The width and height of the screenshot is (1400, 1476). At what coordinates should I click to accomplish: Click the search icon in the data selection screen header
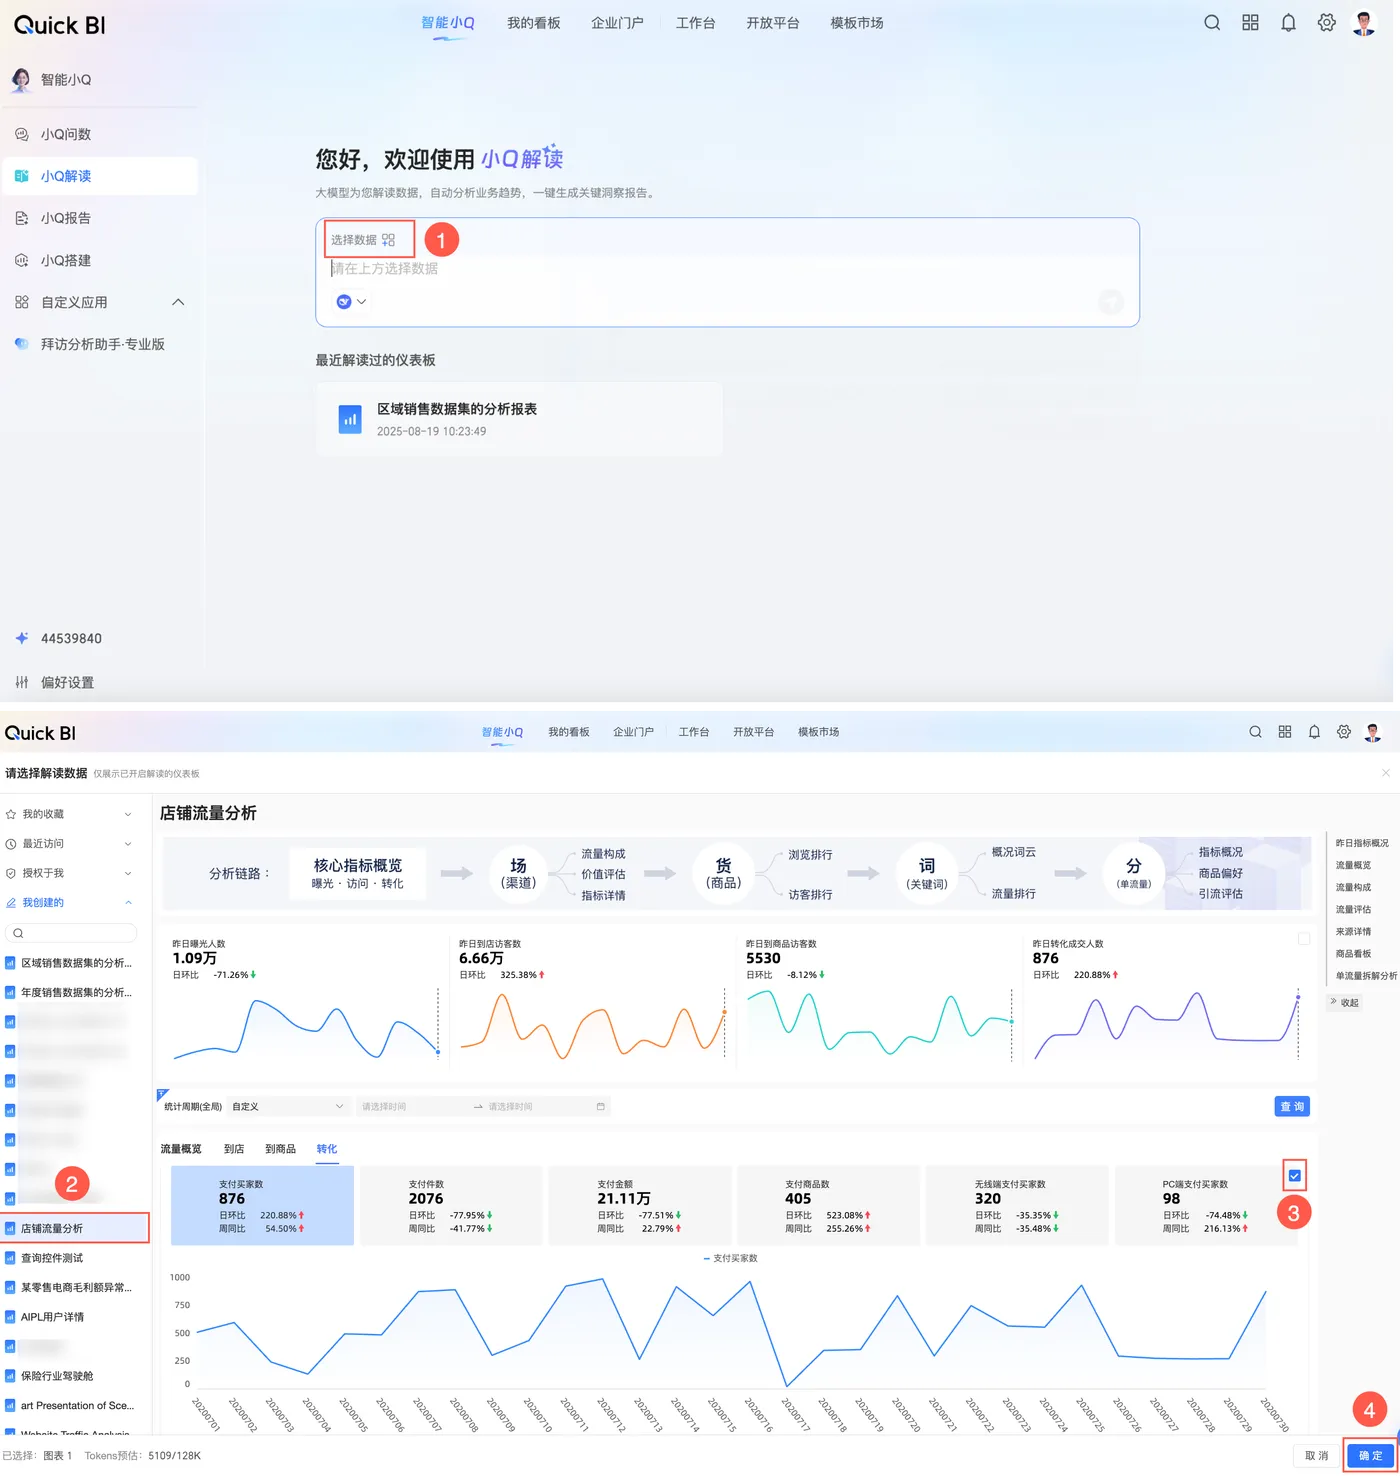pyautogui.click(x=1255, y=732)
